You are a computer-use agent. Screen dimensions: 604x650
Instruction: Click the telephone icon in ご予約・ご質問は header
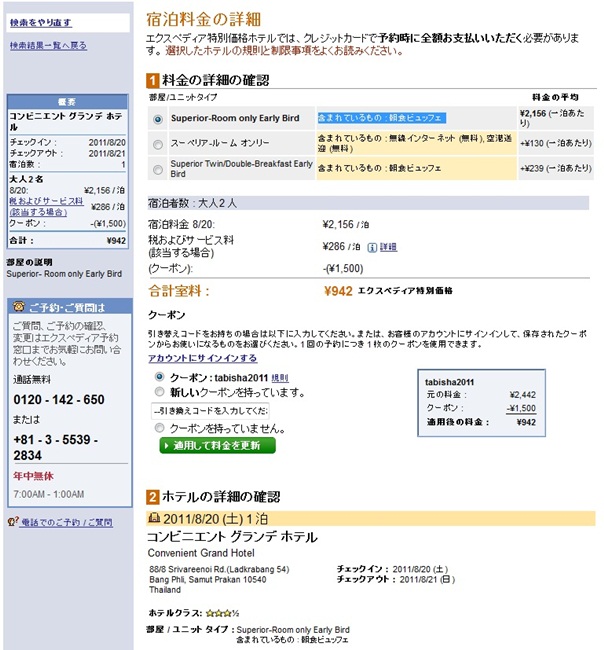pyautogui.click(x=19, y=306)
